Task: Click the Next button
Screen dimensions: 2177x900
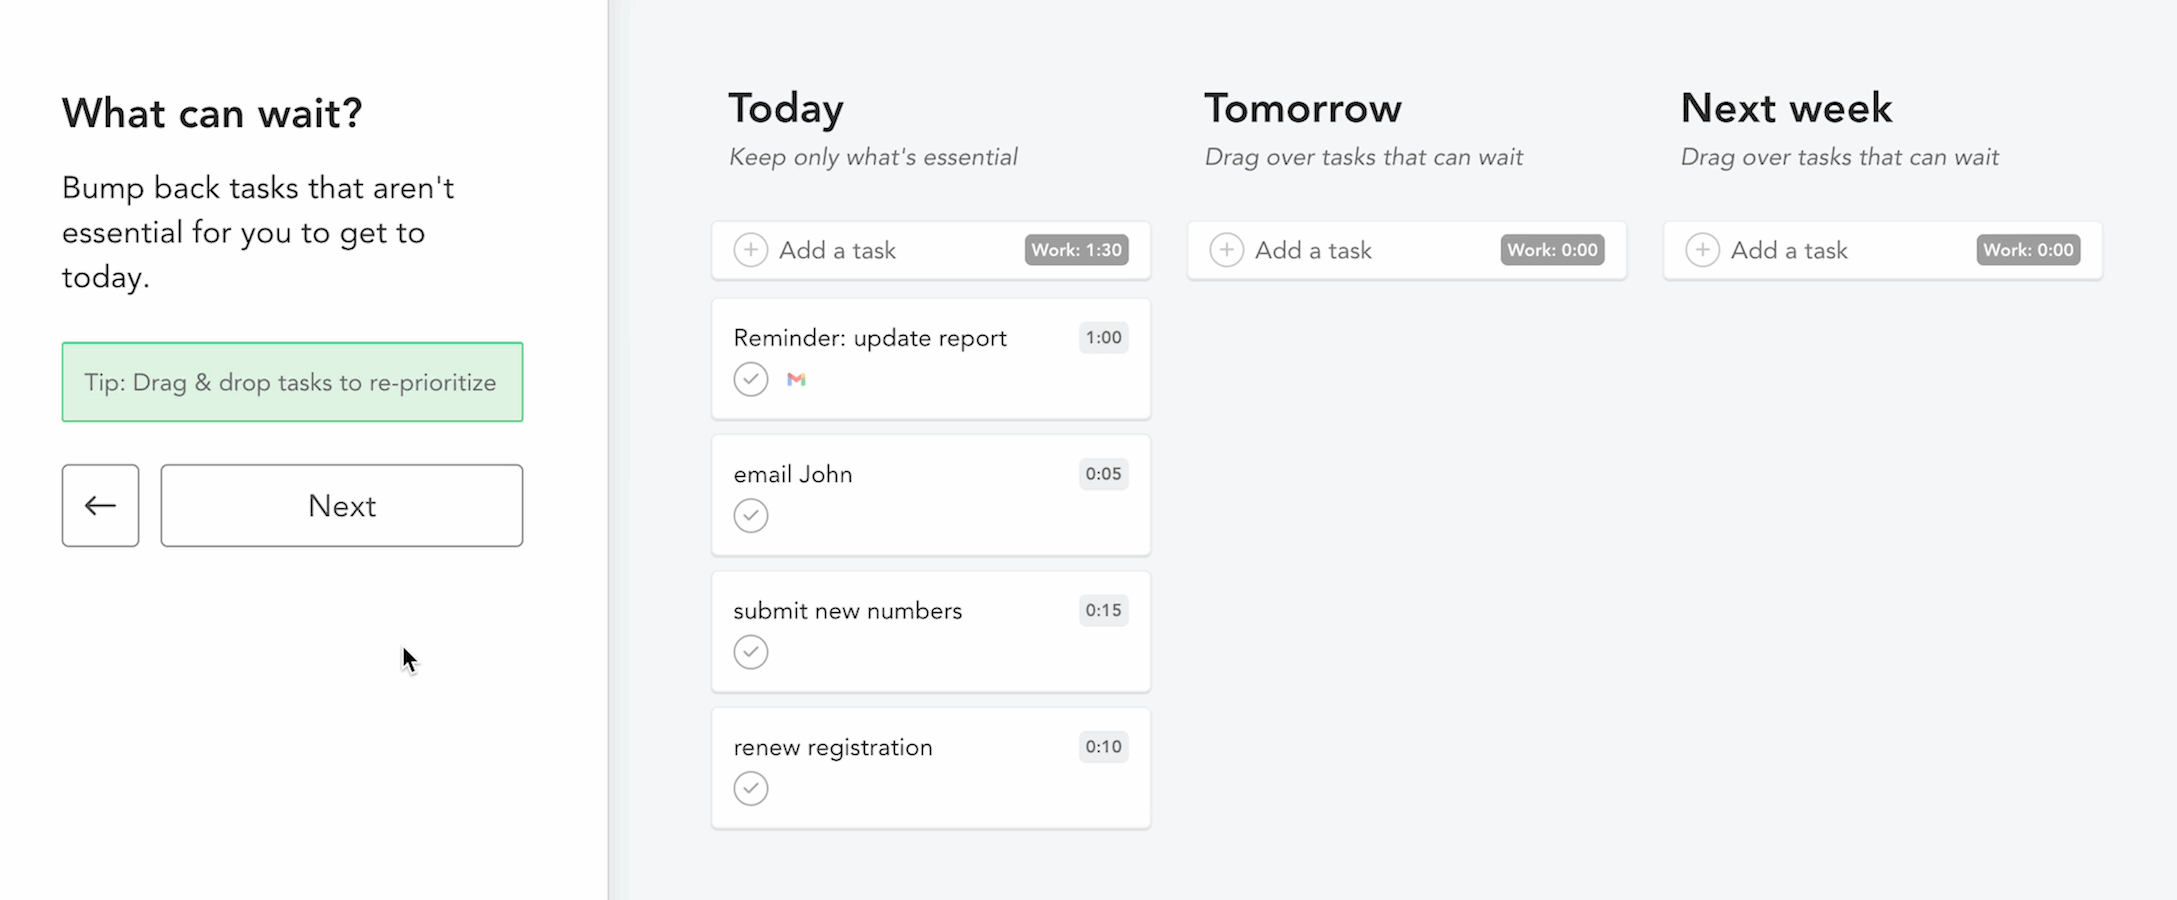Action: click(341, 505)
